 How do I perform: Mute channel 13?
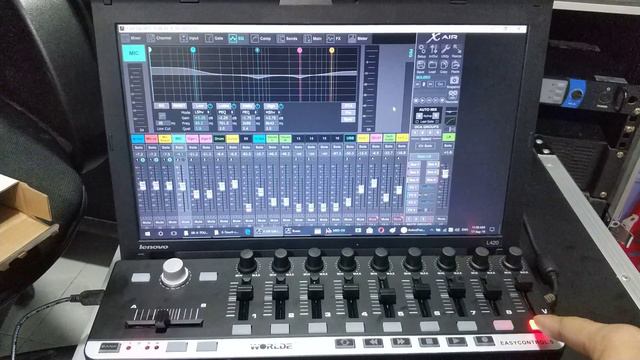pos(298,220)
